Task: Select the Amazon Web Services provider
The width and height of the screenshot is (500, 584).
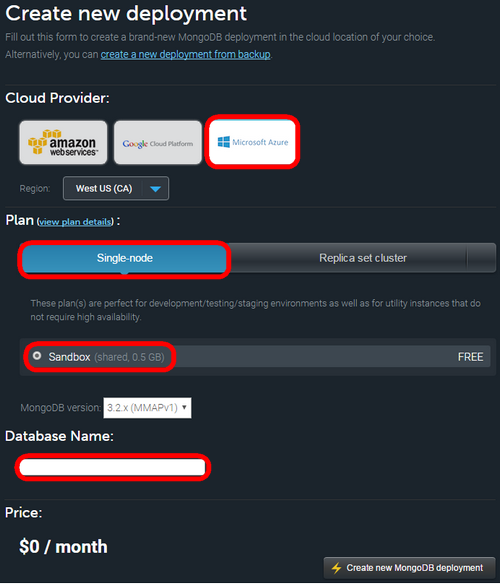Action: (x=63, y=142)
